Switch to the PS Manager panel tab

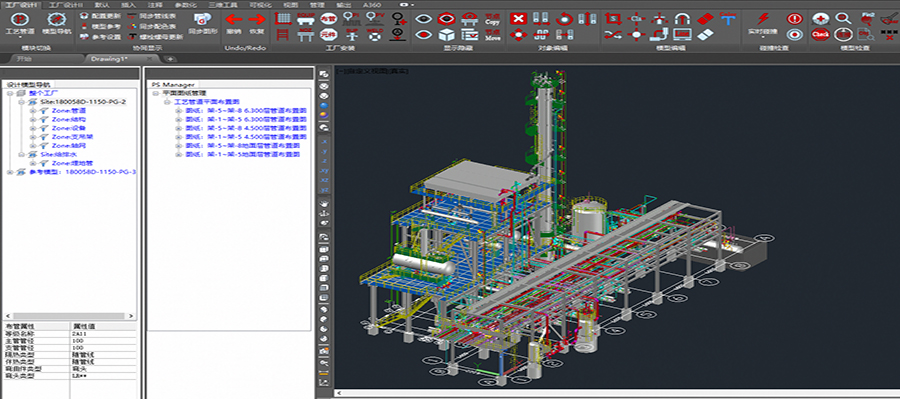173,84
